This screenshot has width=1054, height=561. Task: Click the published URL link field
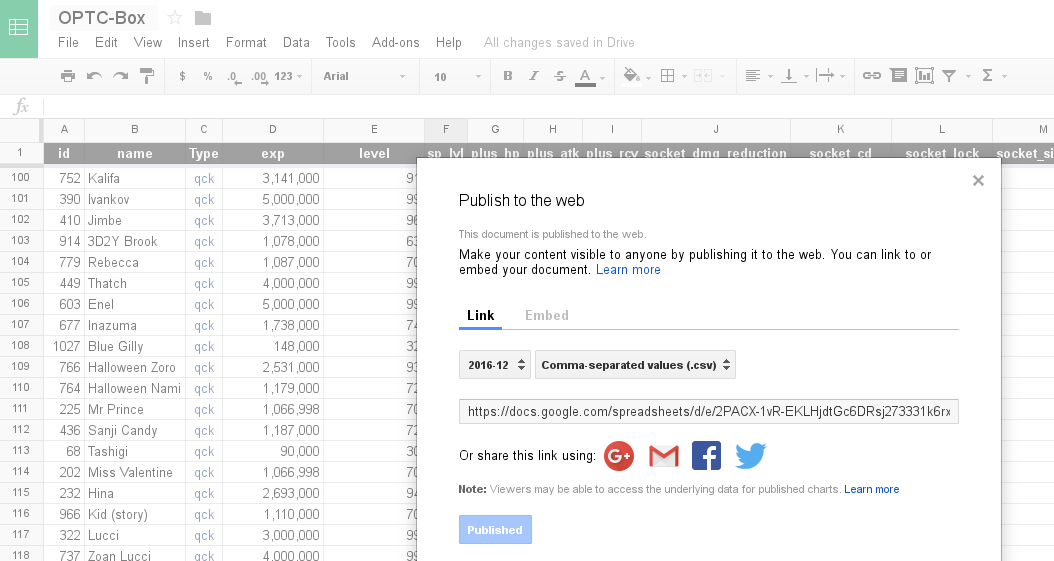708,411
